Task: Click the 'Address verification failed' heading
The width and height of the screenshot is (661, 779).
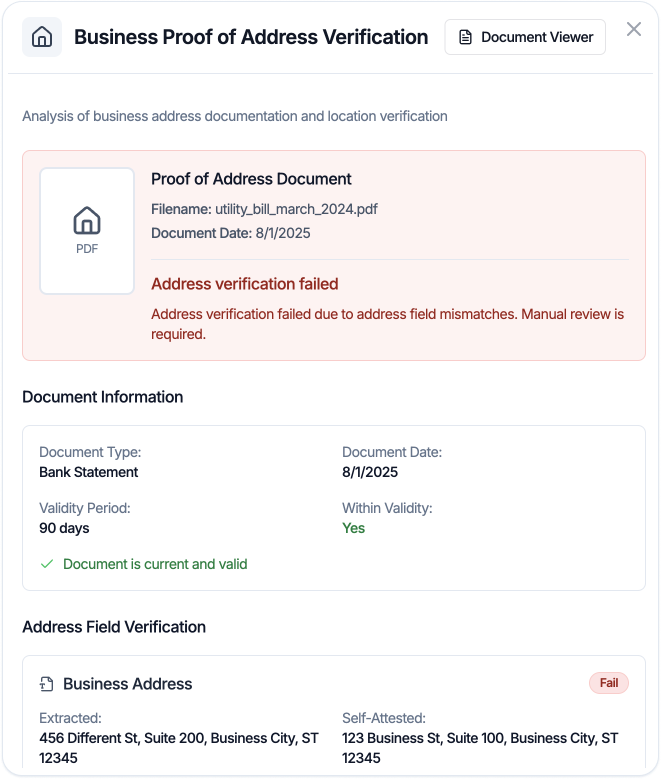Action: (245, 284)
